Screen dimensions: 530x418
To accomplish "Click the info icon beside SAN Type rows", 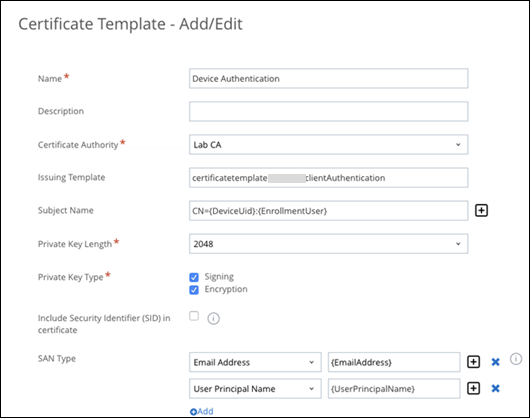I will click(x=516, y=359).
